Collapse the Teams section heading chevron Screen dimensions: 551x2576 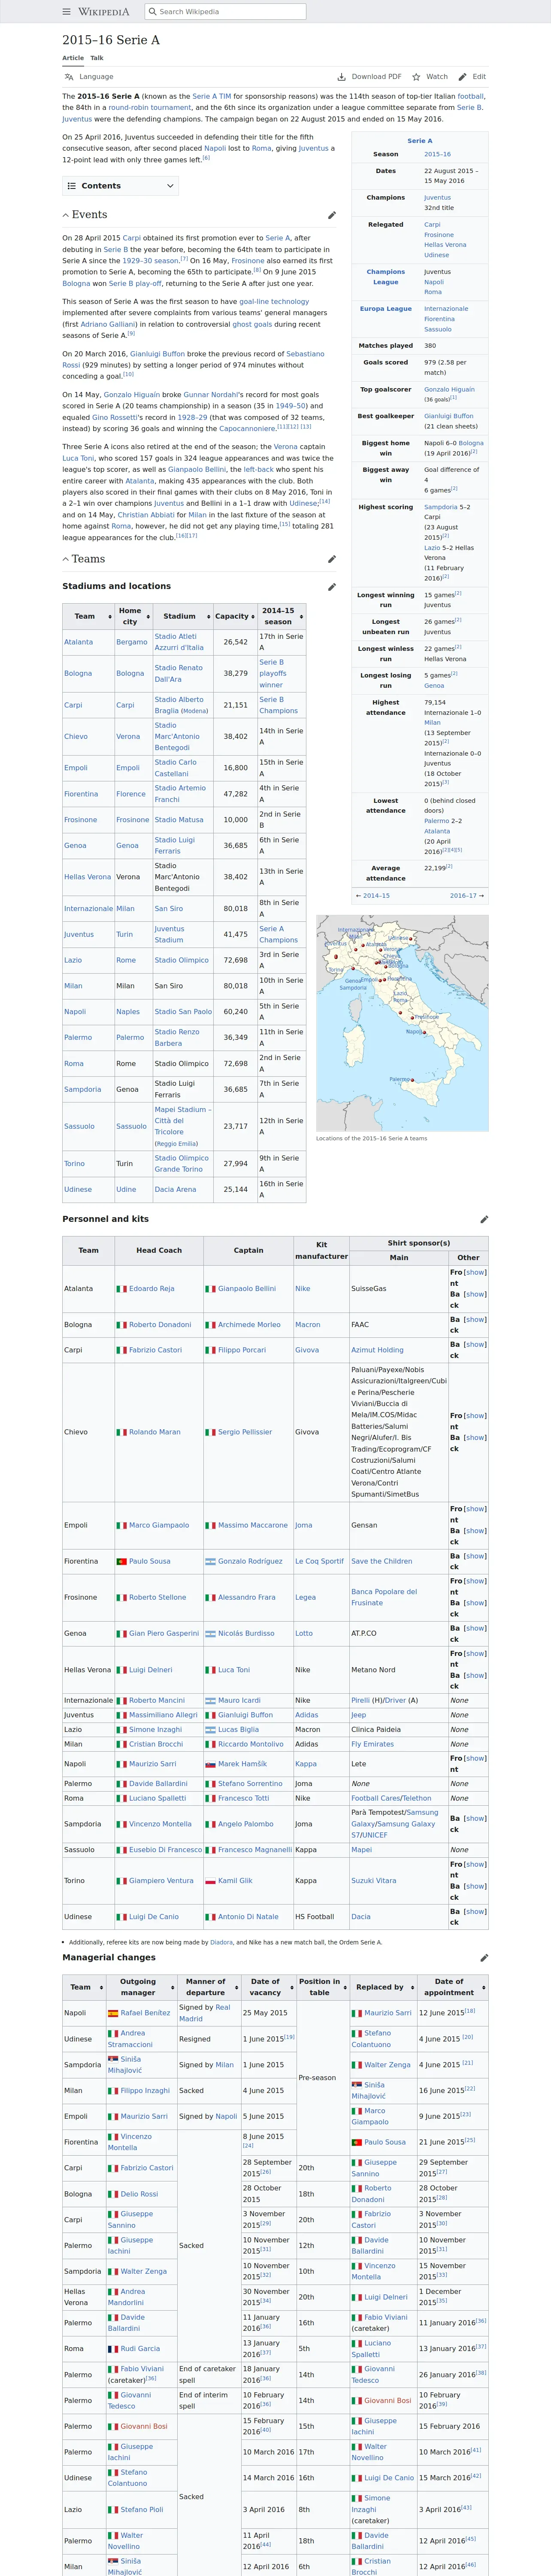[66, 559]
